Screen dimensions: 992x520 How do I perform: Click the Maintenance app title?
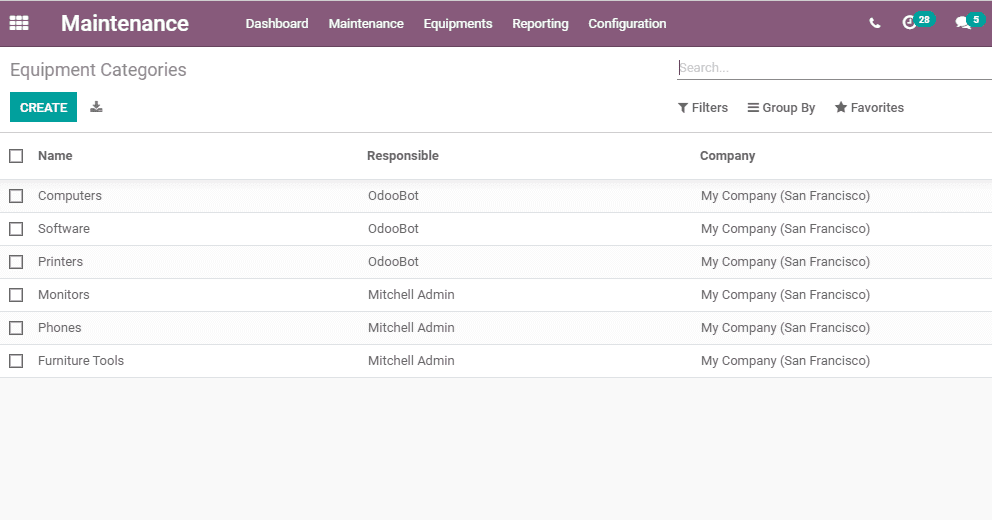[x=125, y=23]
